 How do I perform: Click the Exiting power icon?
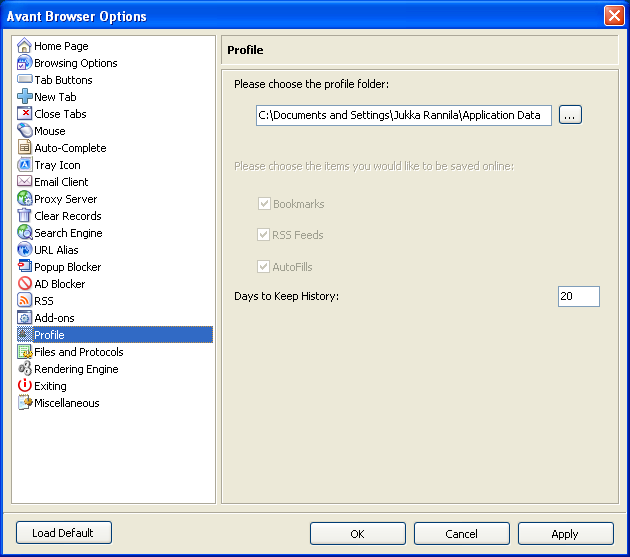coord(24,385)
